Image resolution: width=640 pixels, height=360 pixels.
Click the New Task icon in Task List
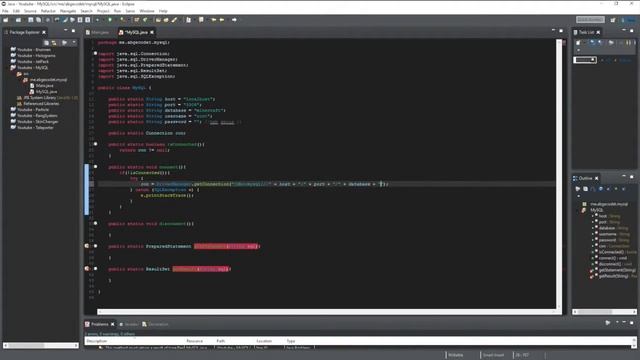578,42
